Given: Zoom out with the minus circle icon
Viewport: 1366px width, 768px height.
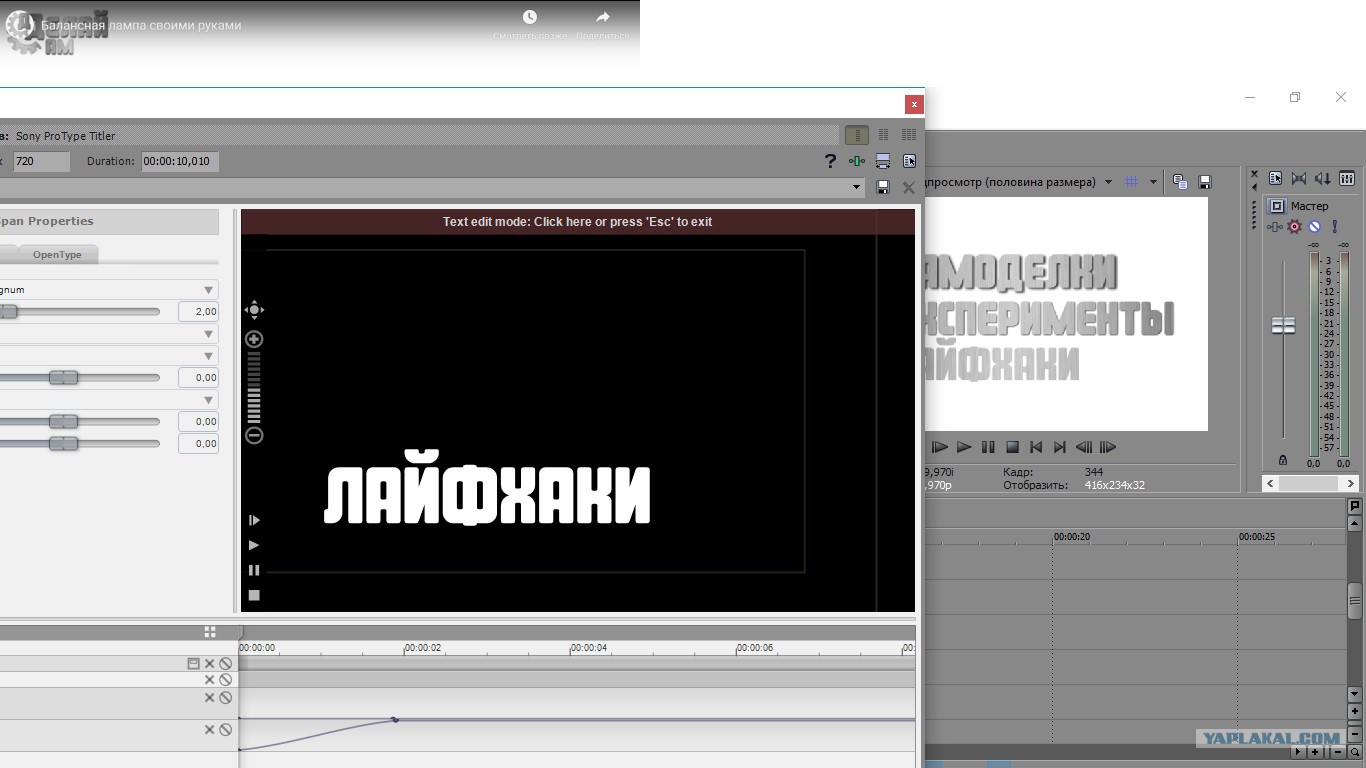Looking at the screenshot, I should click(x=254, y=435).
